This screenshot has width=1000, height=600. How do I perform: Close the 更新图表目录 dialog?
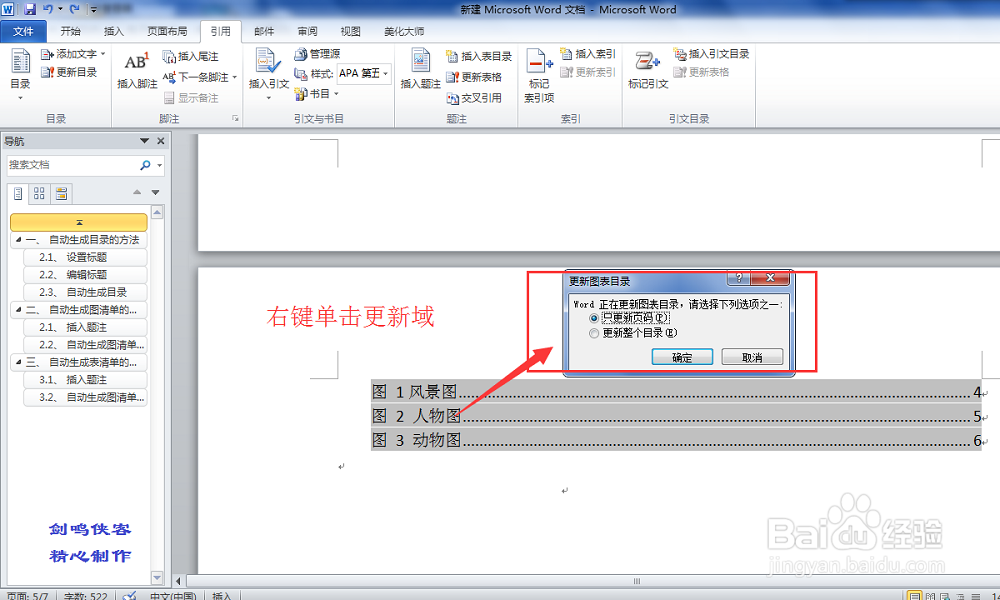tap(770, 278)
